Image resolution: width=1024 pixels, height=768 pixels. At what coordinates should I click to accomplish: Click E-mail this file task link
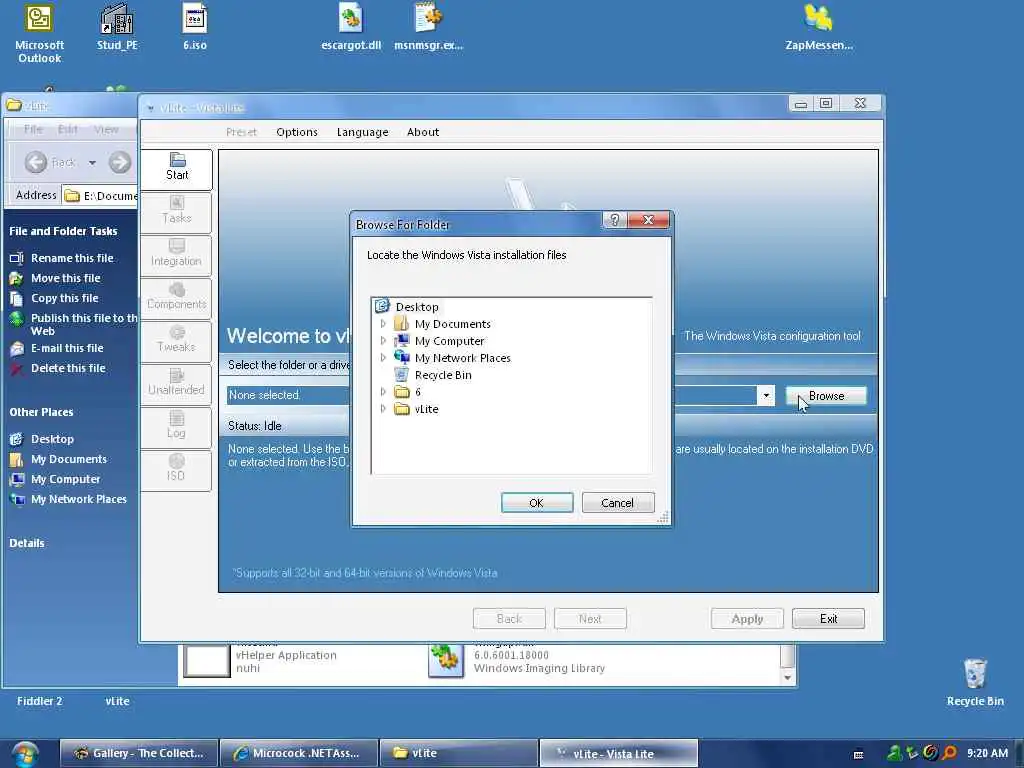tap(67, 348)
